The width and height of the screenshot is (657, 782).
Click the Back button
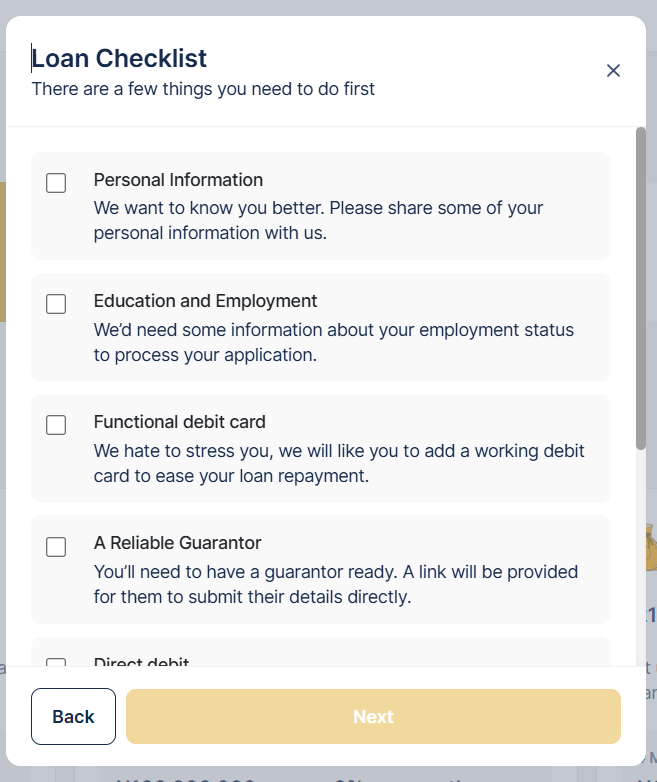pyautogui.click(x=73, y=716)
